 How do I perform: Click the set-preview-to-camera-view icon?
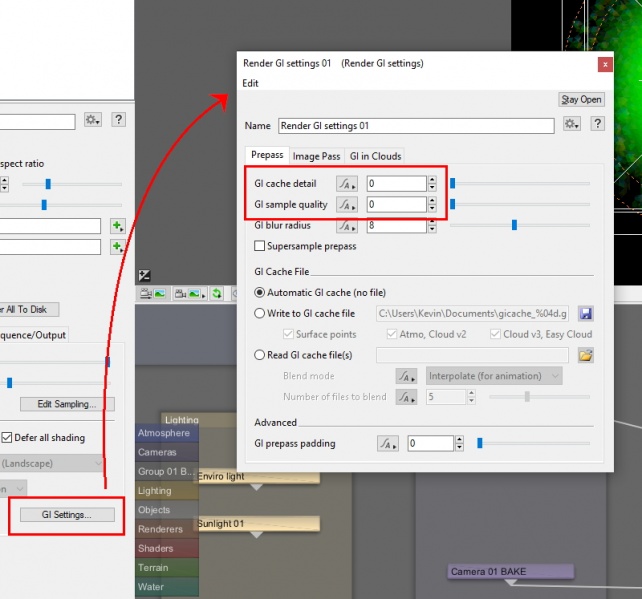(x=188, y=293)
